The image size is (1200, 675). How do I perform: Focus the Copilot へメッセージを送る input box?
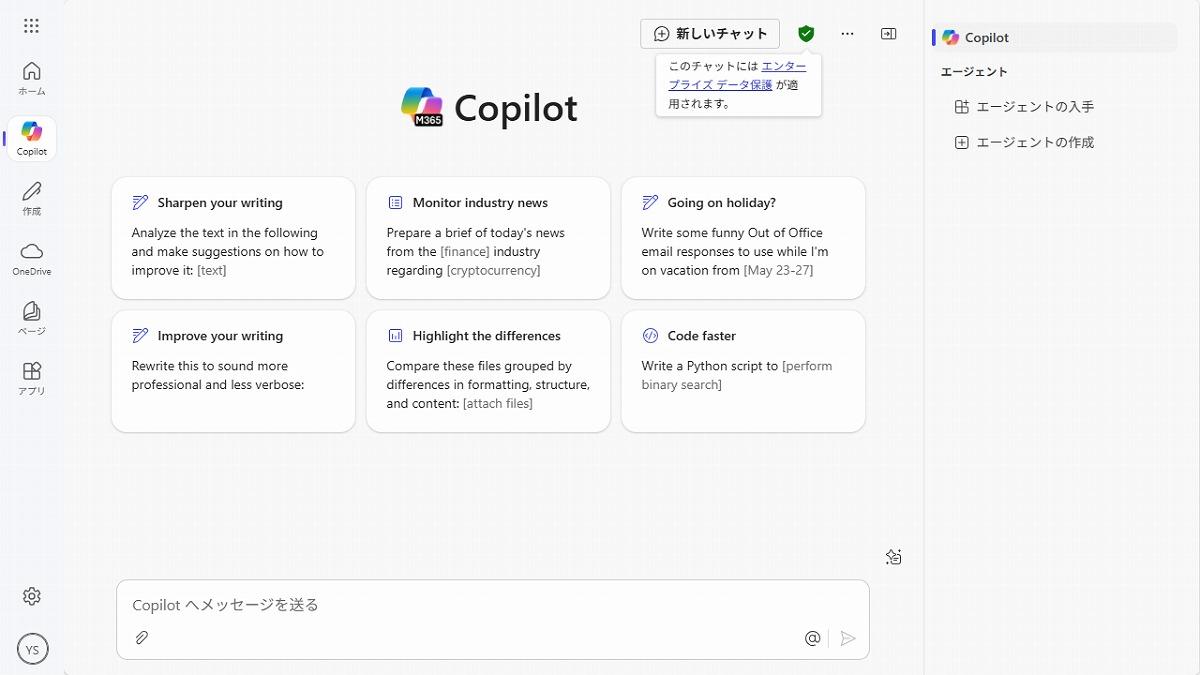493,605
